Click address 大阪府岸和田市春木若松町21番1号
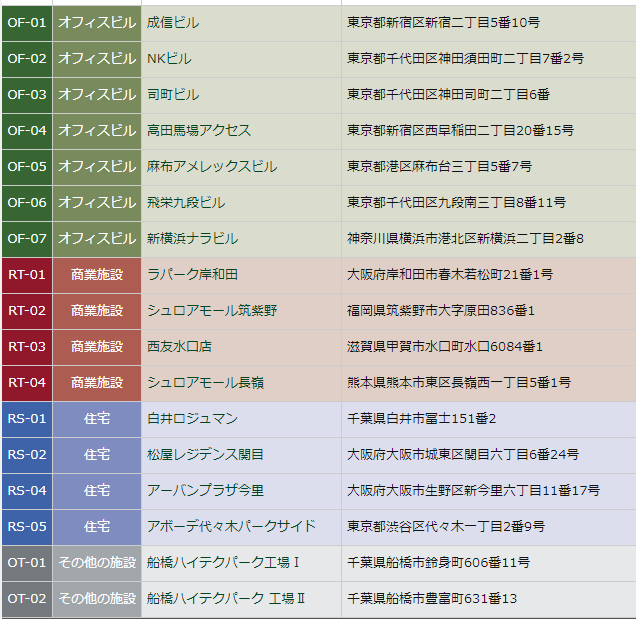Image resolution: width=636 pixels, height=619 pixels. [450, 275]
